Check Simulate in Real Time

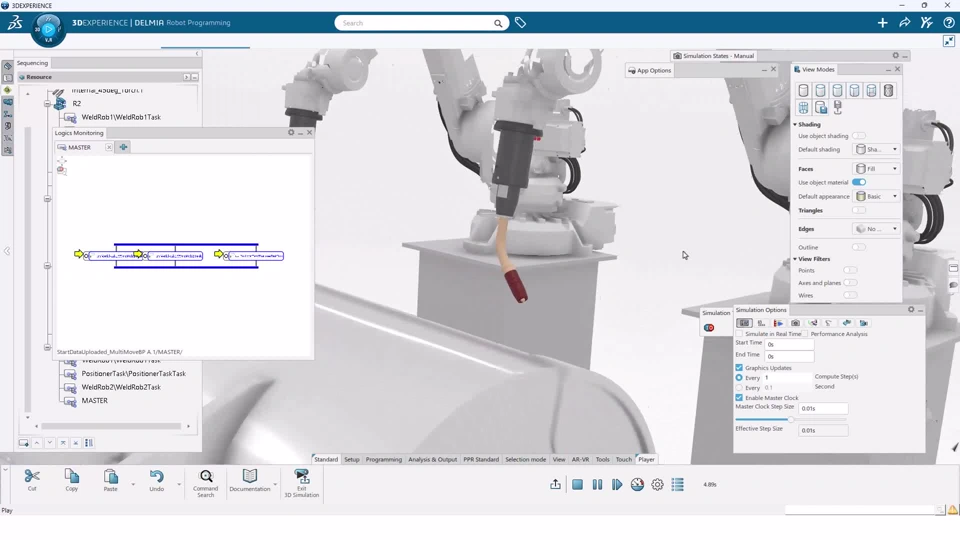click(739, 334)
